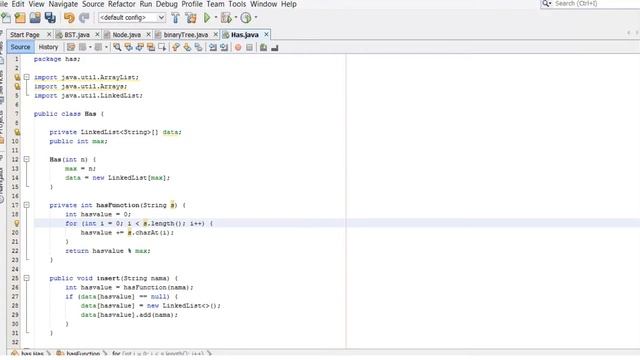Clean and Build project with broom icon
Viewport: 640px width, 360px height.
[191, 18]
